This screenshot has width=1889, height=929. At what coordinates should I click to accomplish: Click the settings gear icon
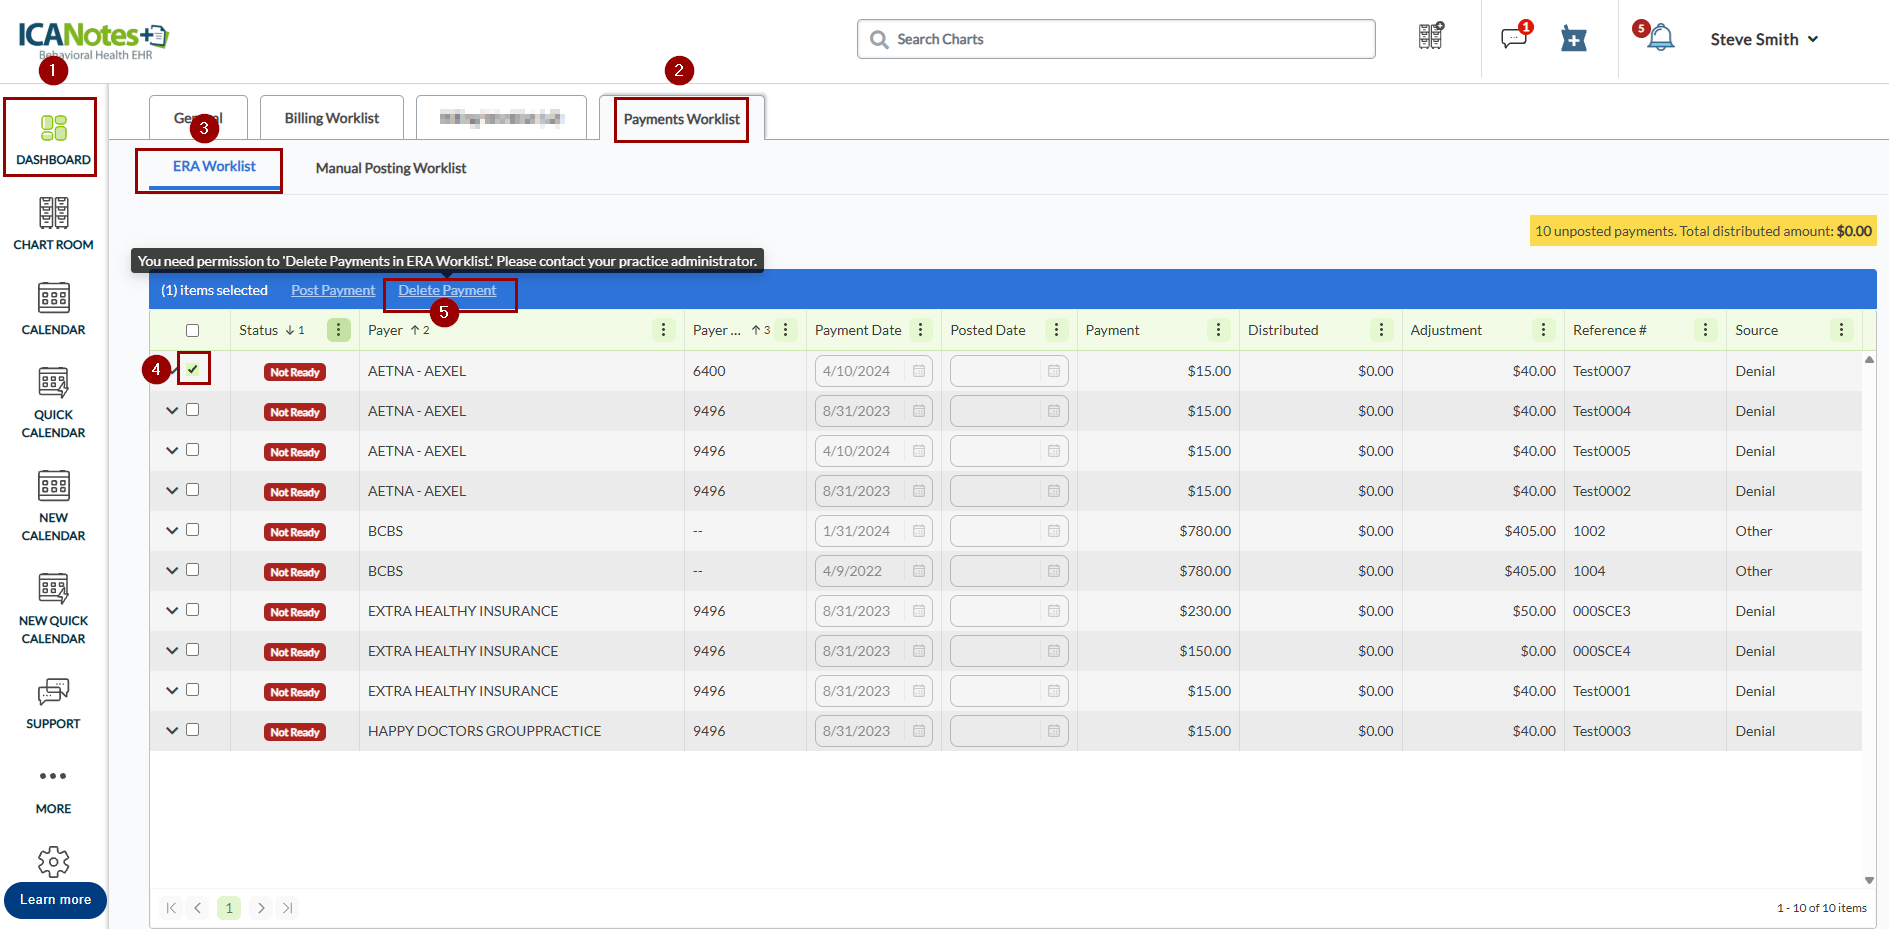coord(53,861)
